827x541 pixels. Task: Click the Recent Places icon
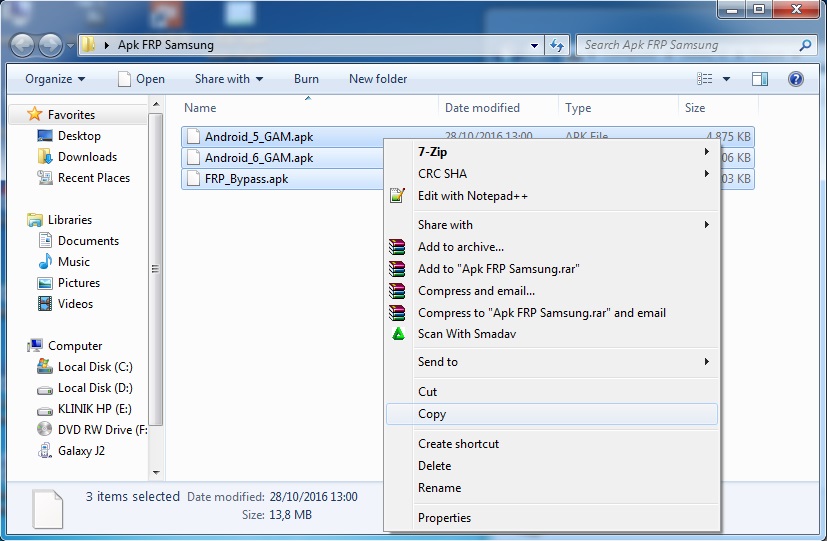pos(45,178)
